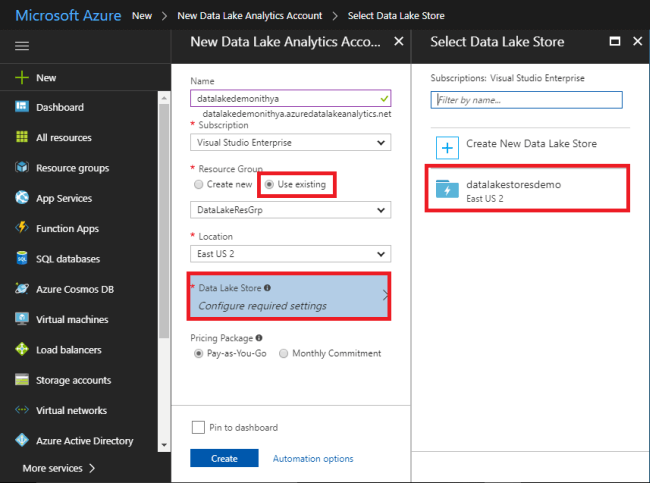Enable the Pin to dashboard checkbox
650x483 pixels.
[198, 427]
